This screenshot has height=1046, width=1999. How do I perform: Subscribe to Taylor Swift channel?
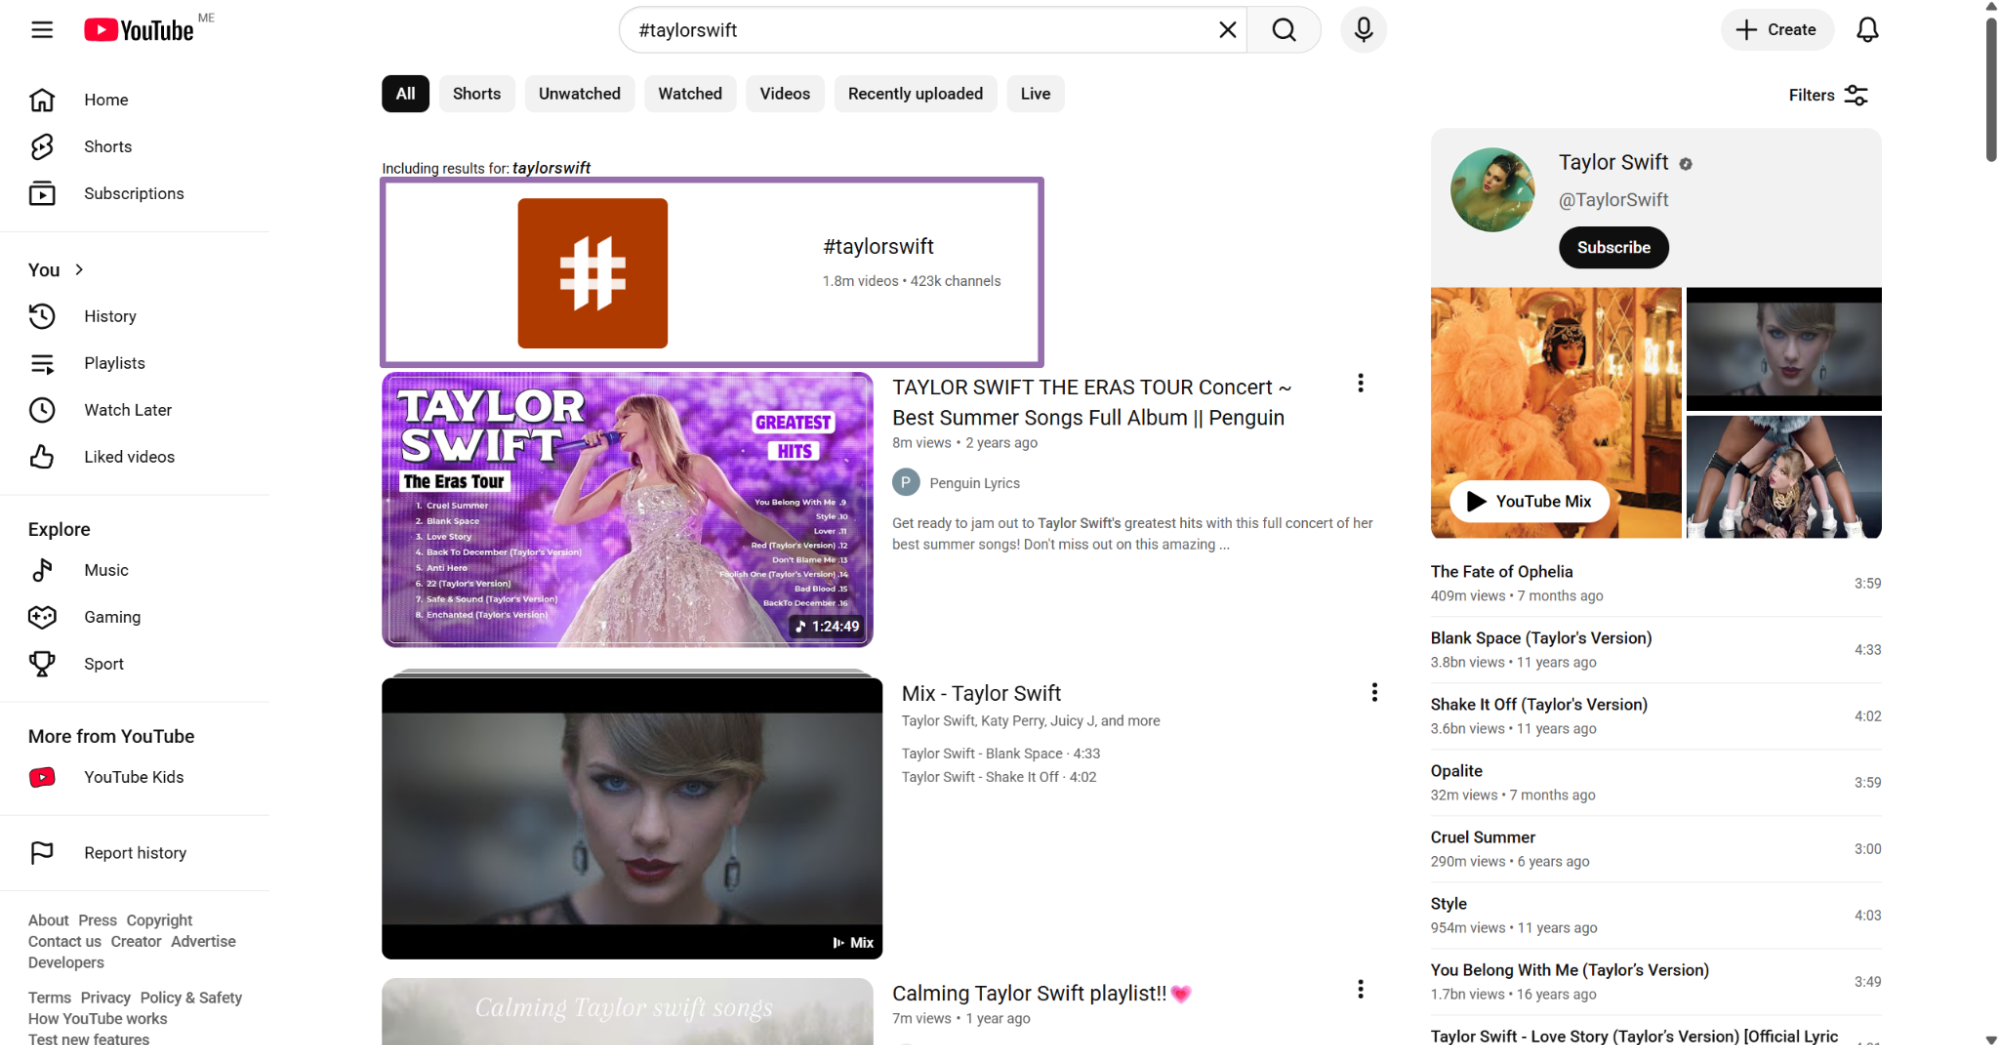[1613, 248]
